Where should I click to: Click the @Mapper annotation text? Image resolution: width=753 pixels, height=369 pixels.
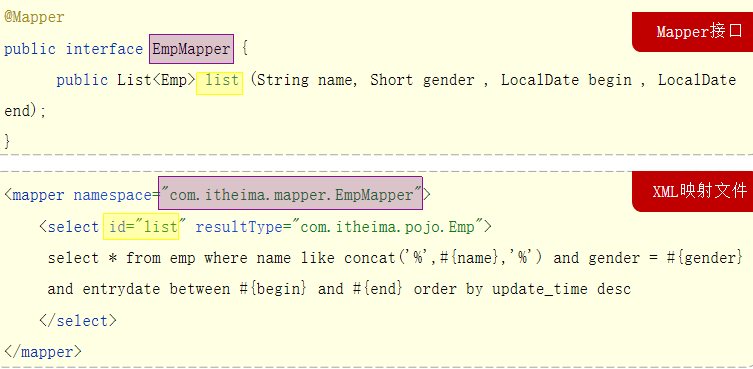pyautogui.click(x=34, y=17)
